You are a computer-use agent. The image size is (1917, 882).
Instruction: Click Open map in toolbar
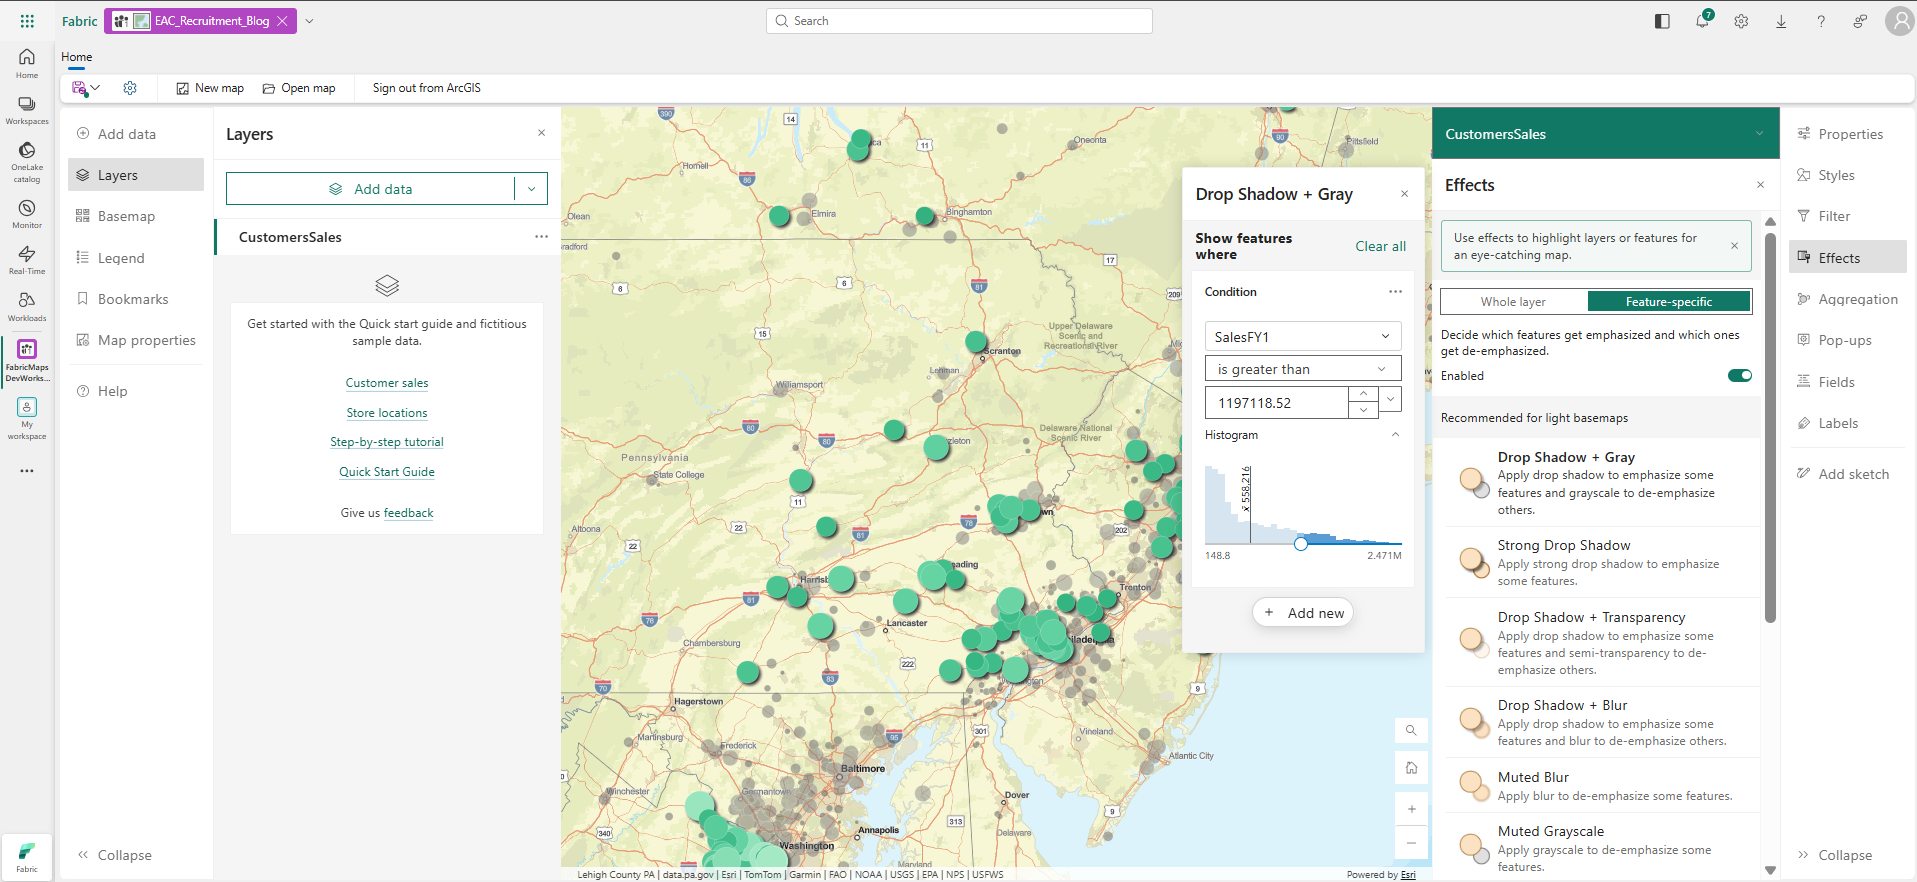point(299,88)
